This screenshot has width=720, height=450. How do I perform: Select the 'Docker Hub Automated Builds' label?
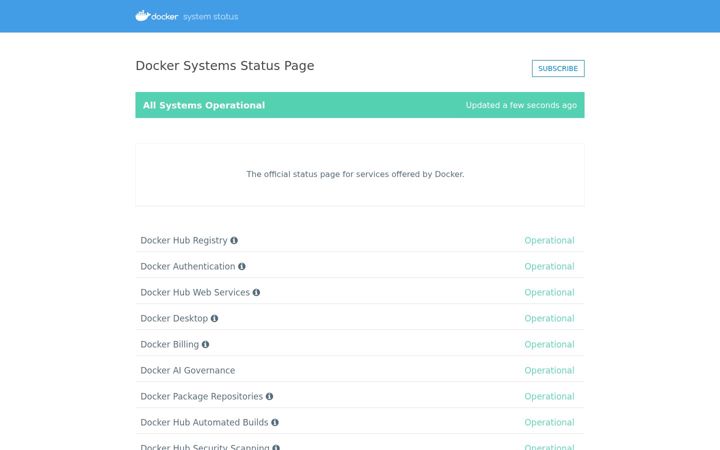tap(204, 422)
